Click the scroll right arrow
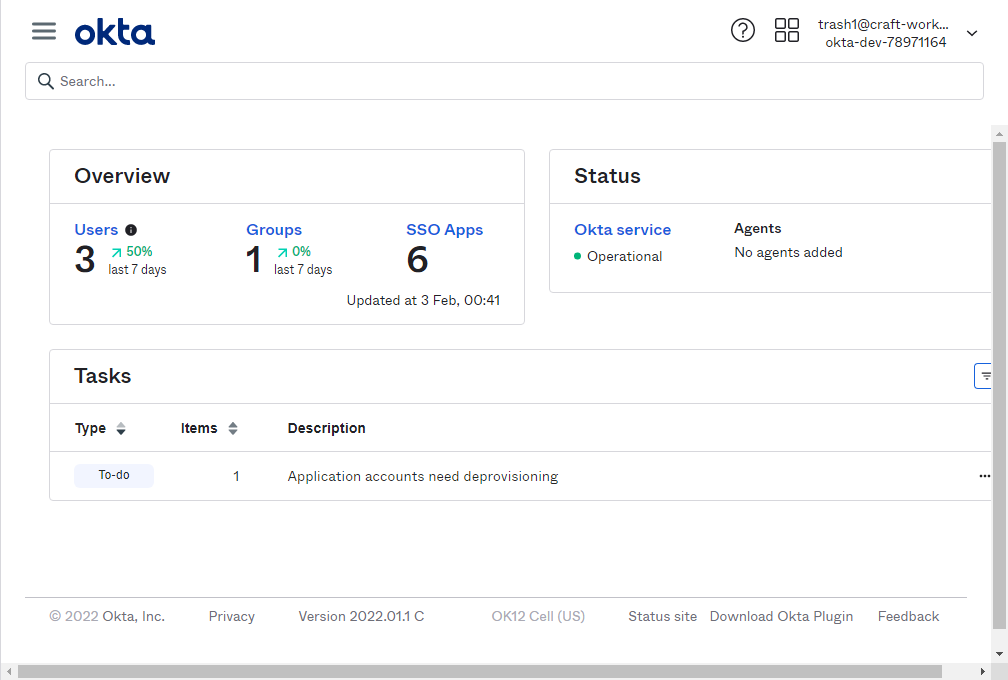Screen dimensions: 1008x680 [x=982, y=672]
